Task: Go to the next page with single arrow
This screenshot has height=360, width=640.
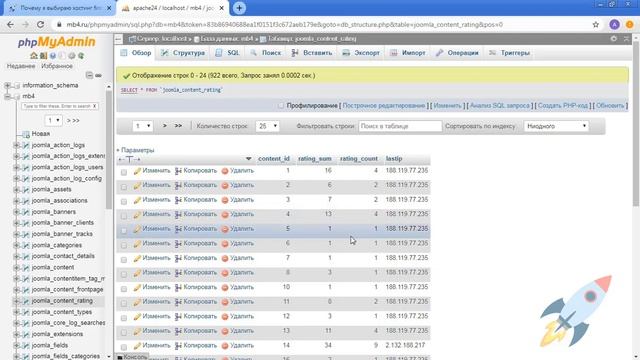Action: click(165, 126)
